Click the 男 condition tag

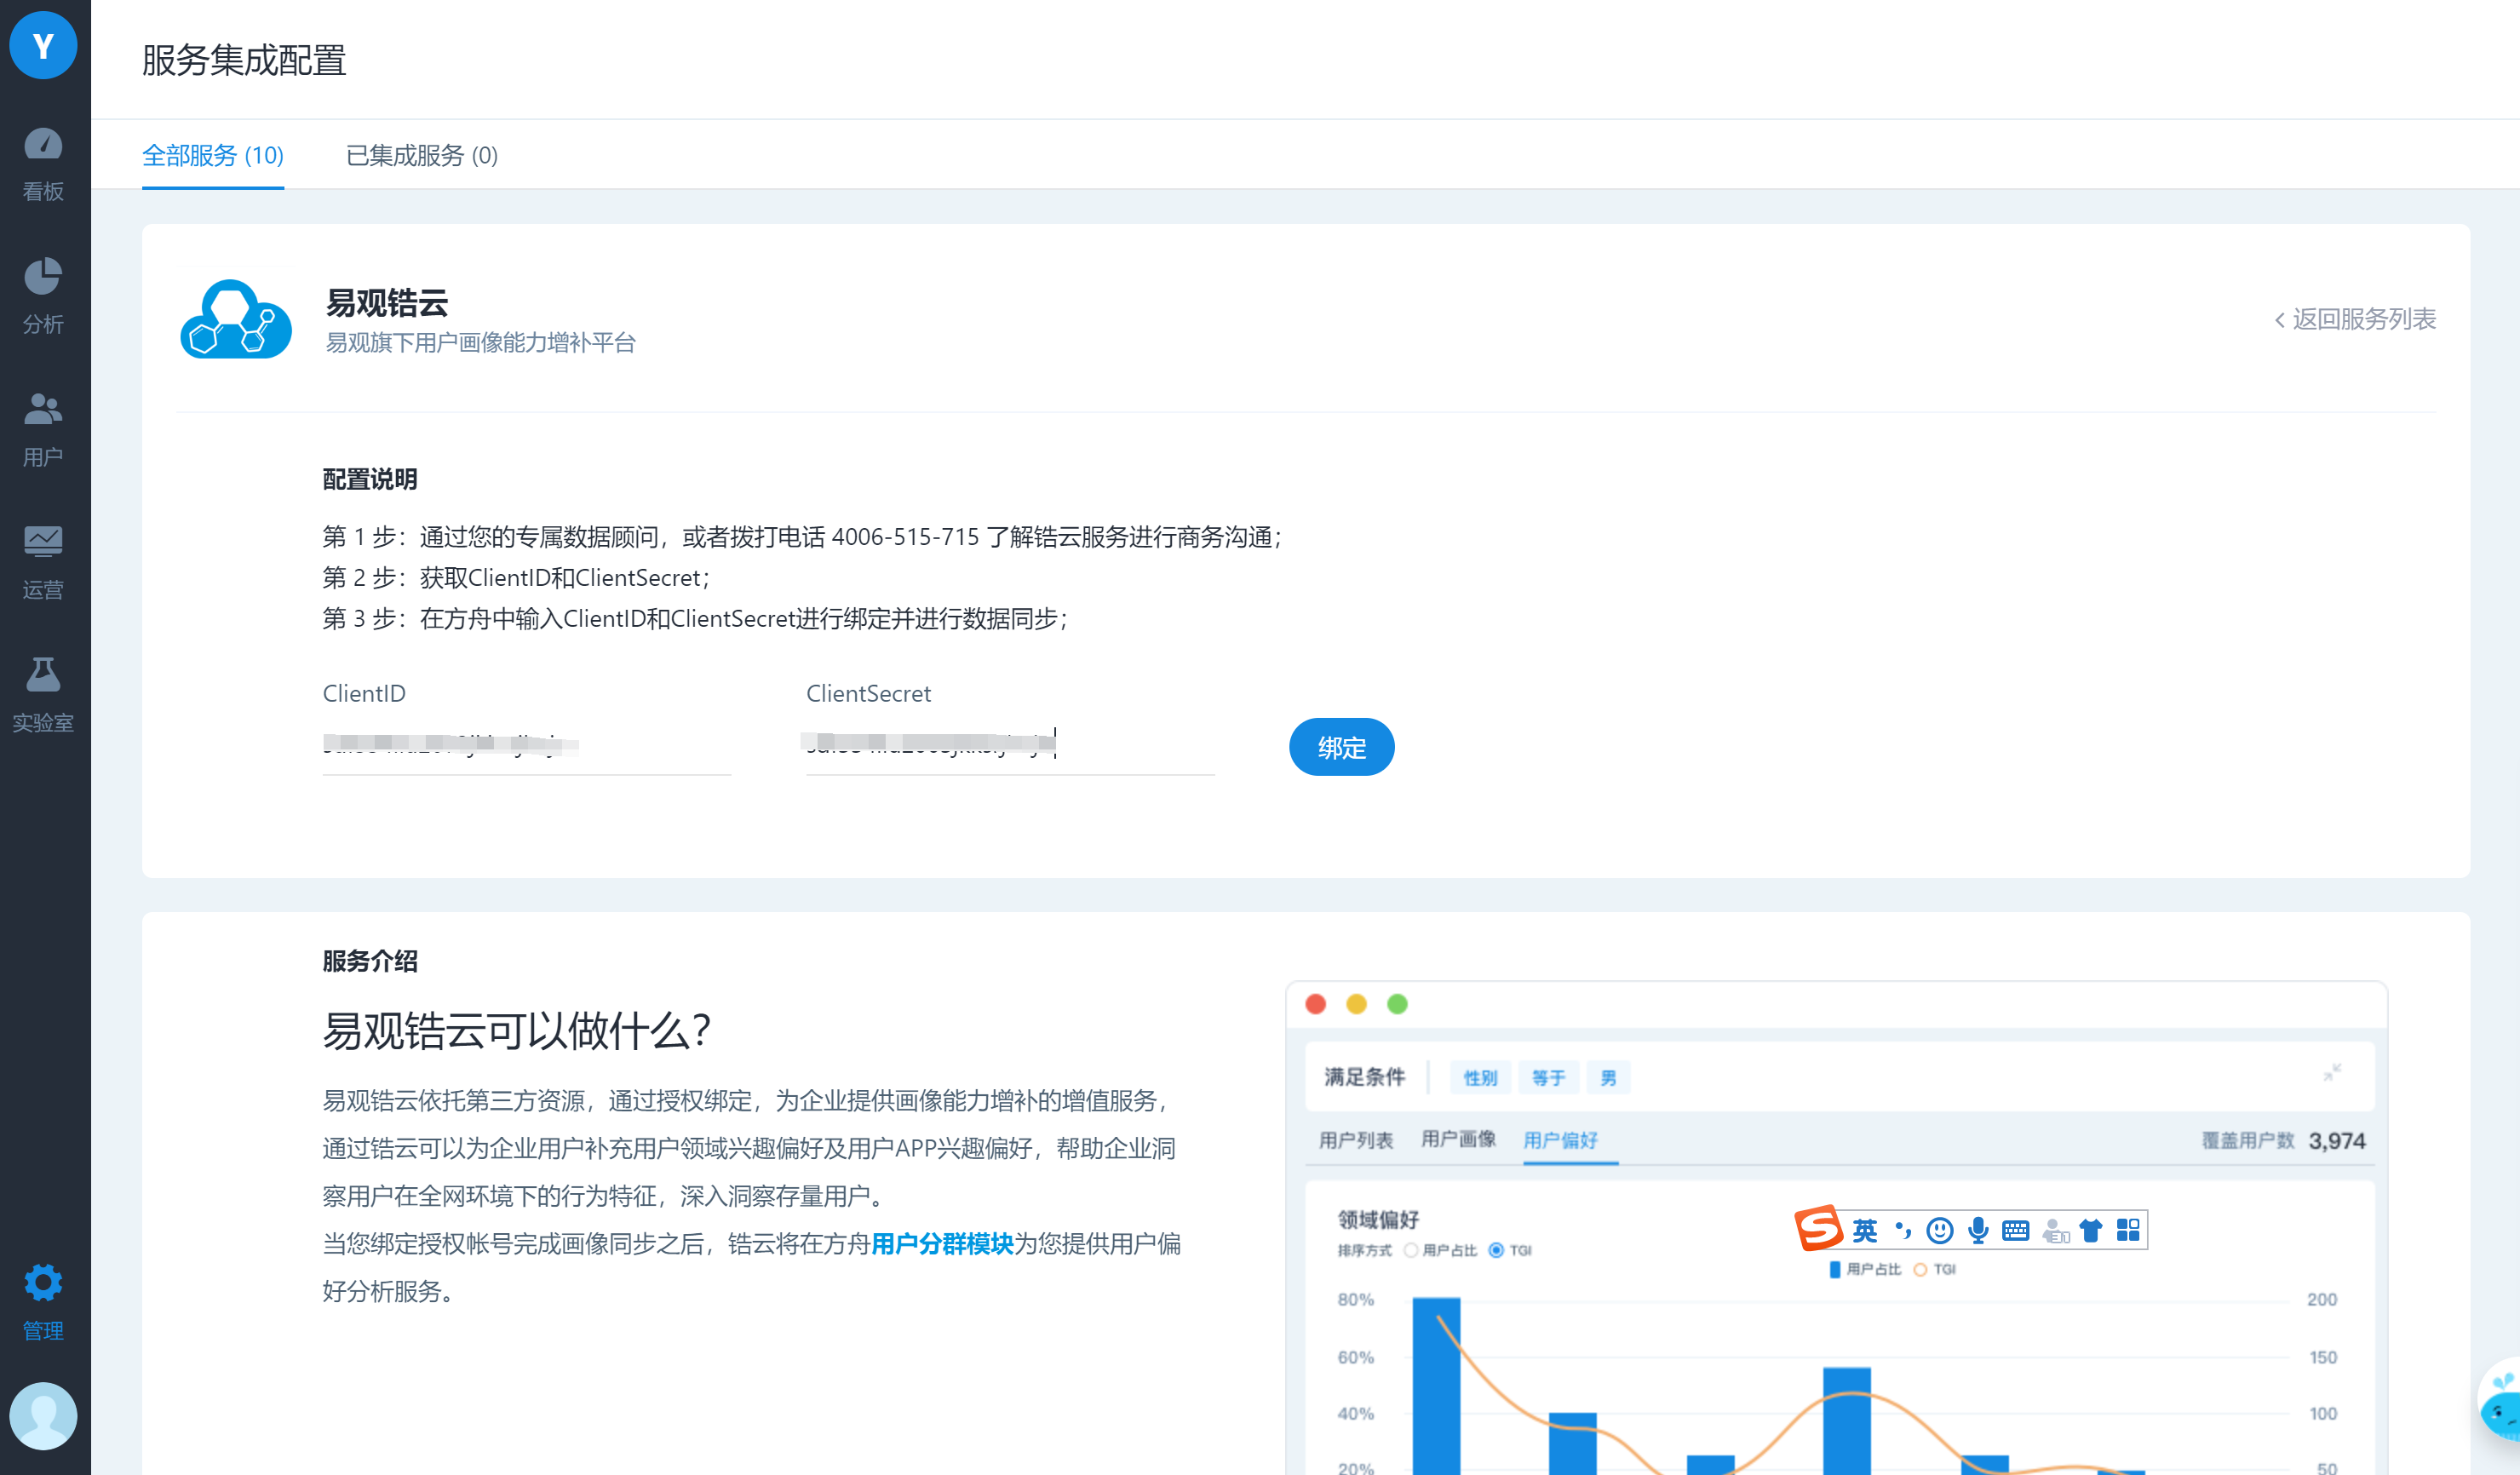[1608, 1077]
